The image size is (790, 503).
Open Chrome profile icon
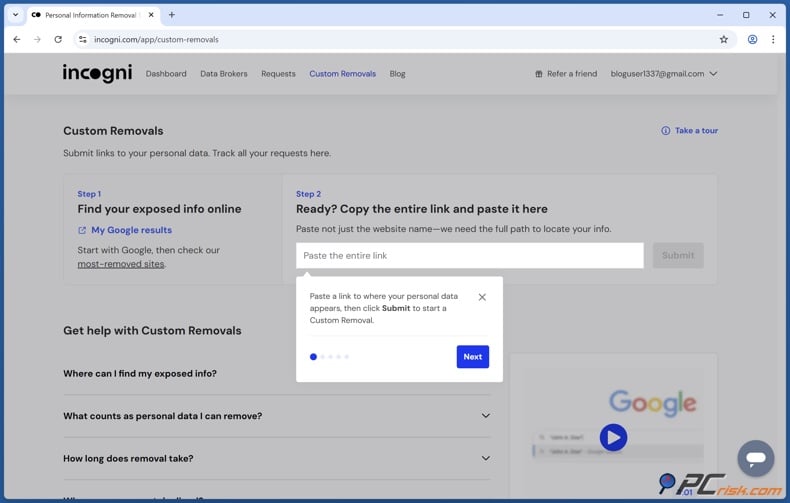pyautogui.click(x=752, y=40)
